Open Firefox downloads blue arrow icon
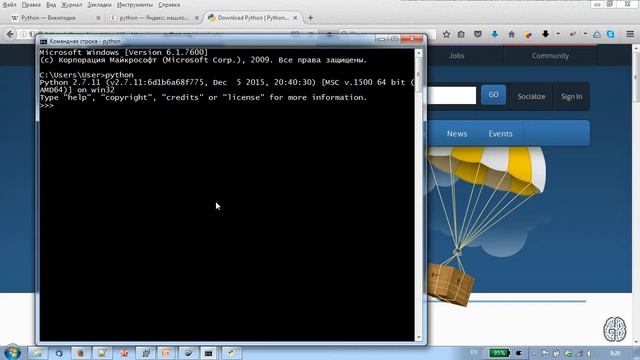The height and width of the screenshot is (360, 640). pos(495,34)
